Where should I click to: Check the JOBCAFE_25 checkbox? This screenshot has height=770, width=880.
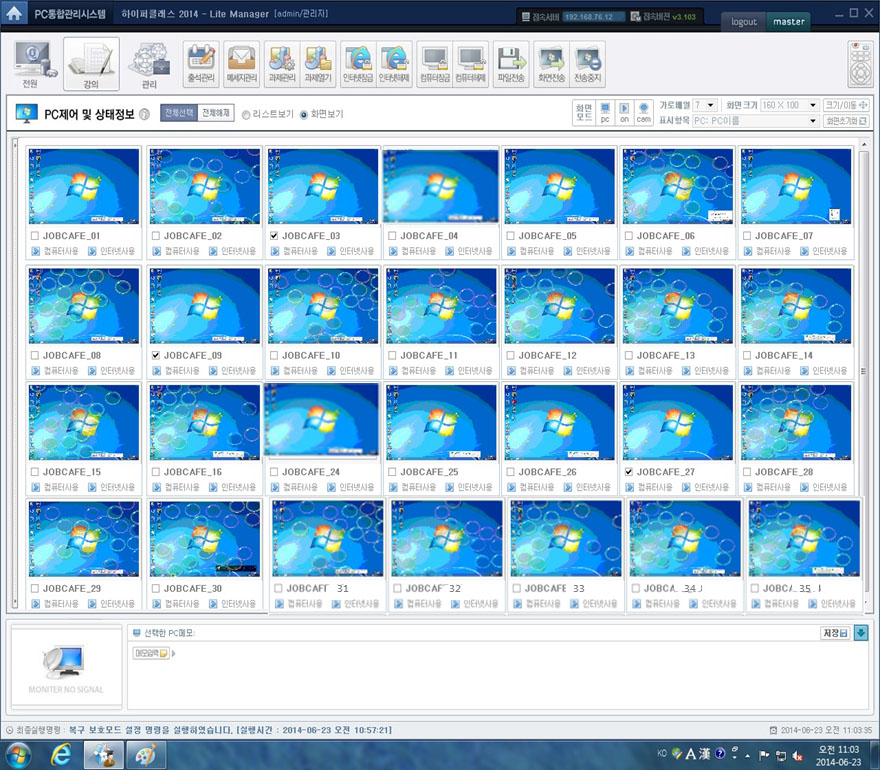coord(392,472)
